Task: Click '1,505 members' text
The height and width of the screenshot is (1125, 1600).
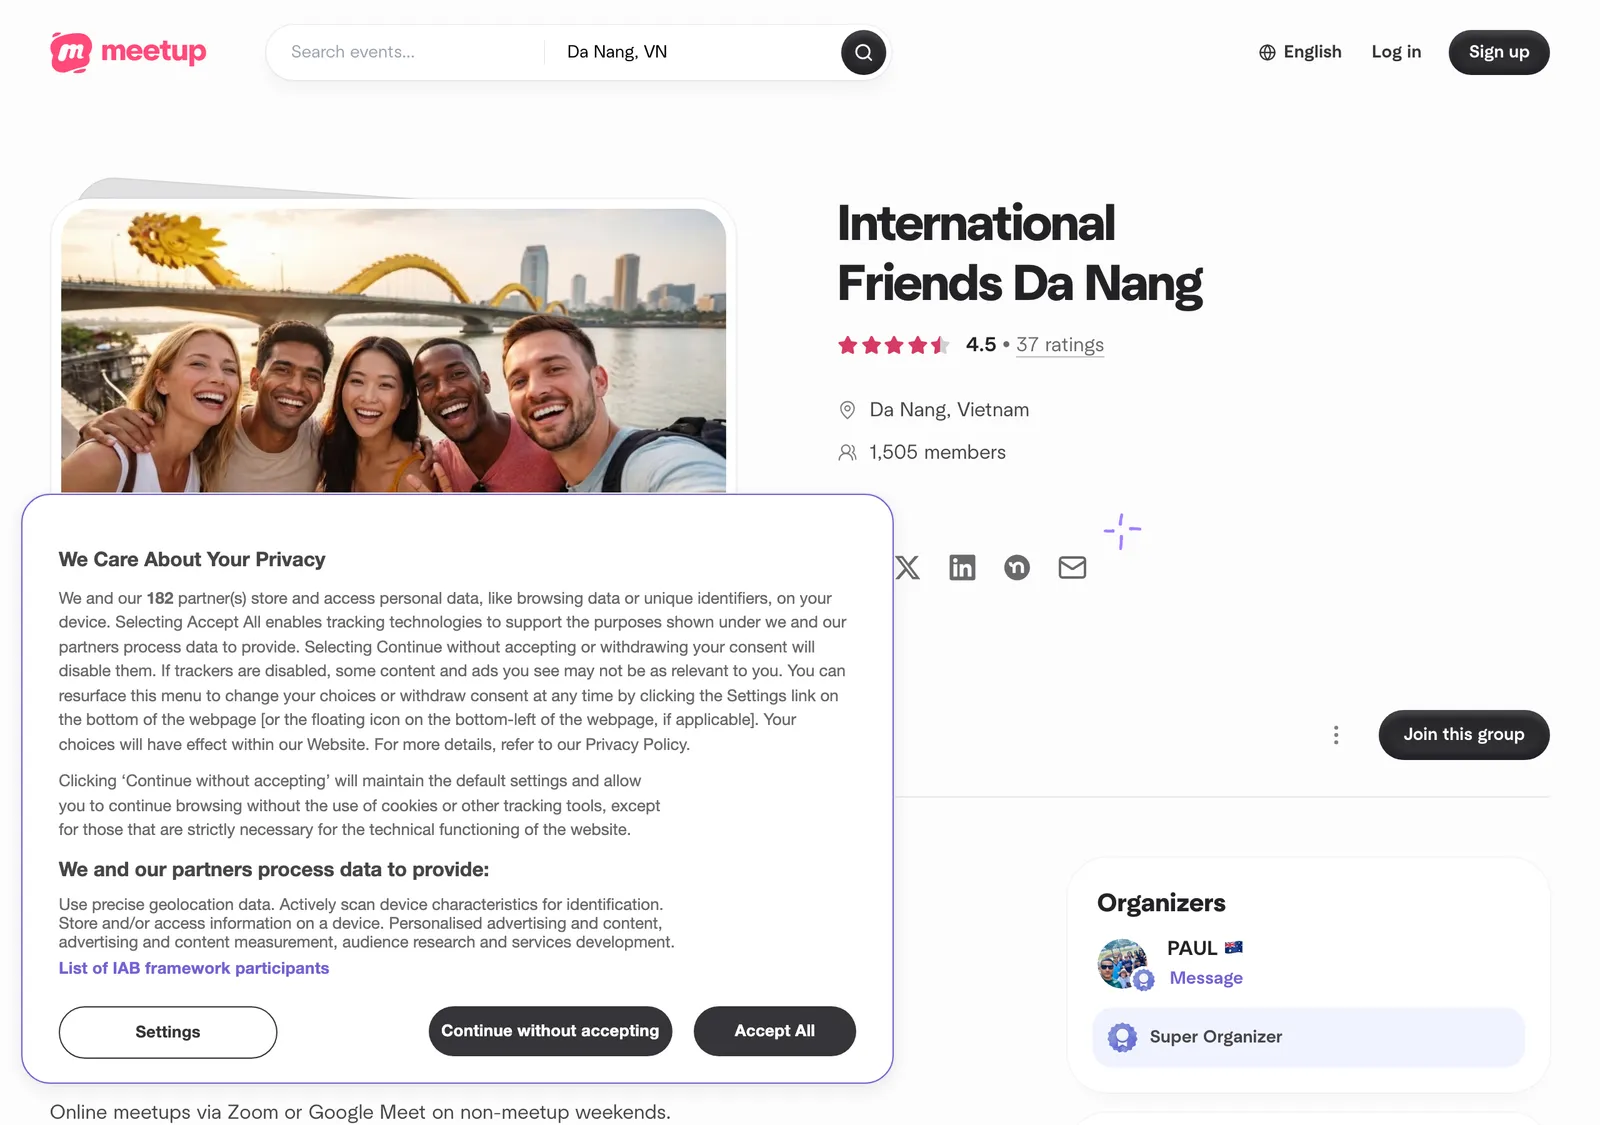Action: pyautogui.click(x=937, y=452)
